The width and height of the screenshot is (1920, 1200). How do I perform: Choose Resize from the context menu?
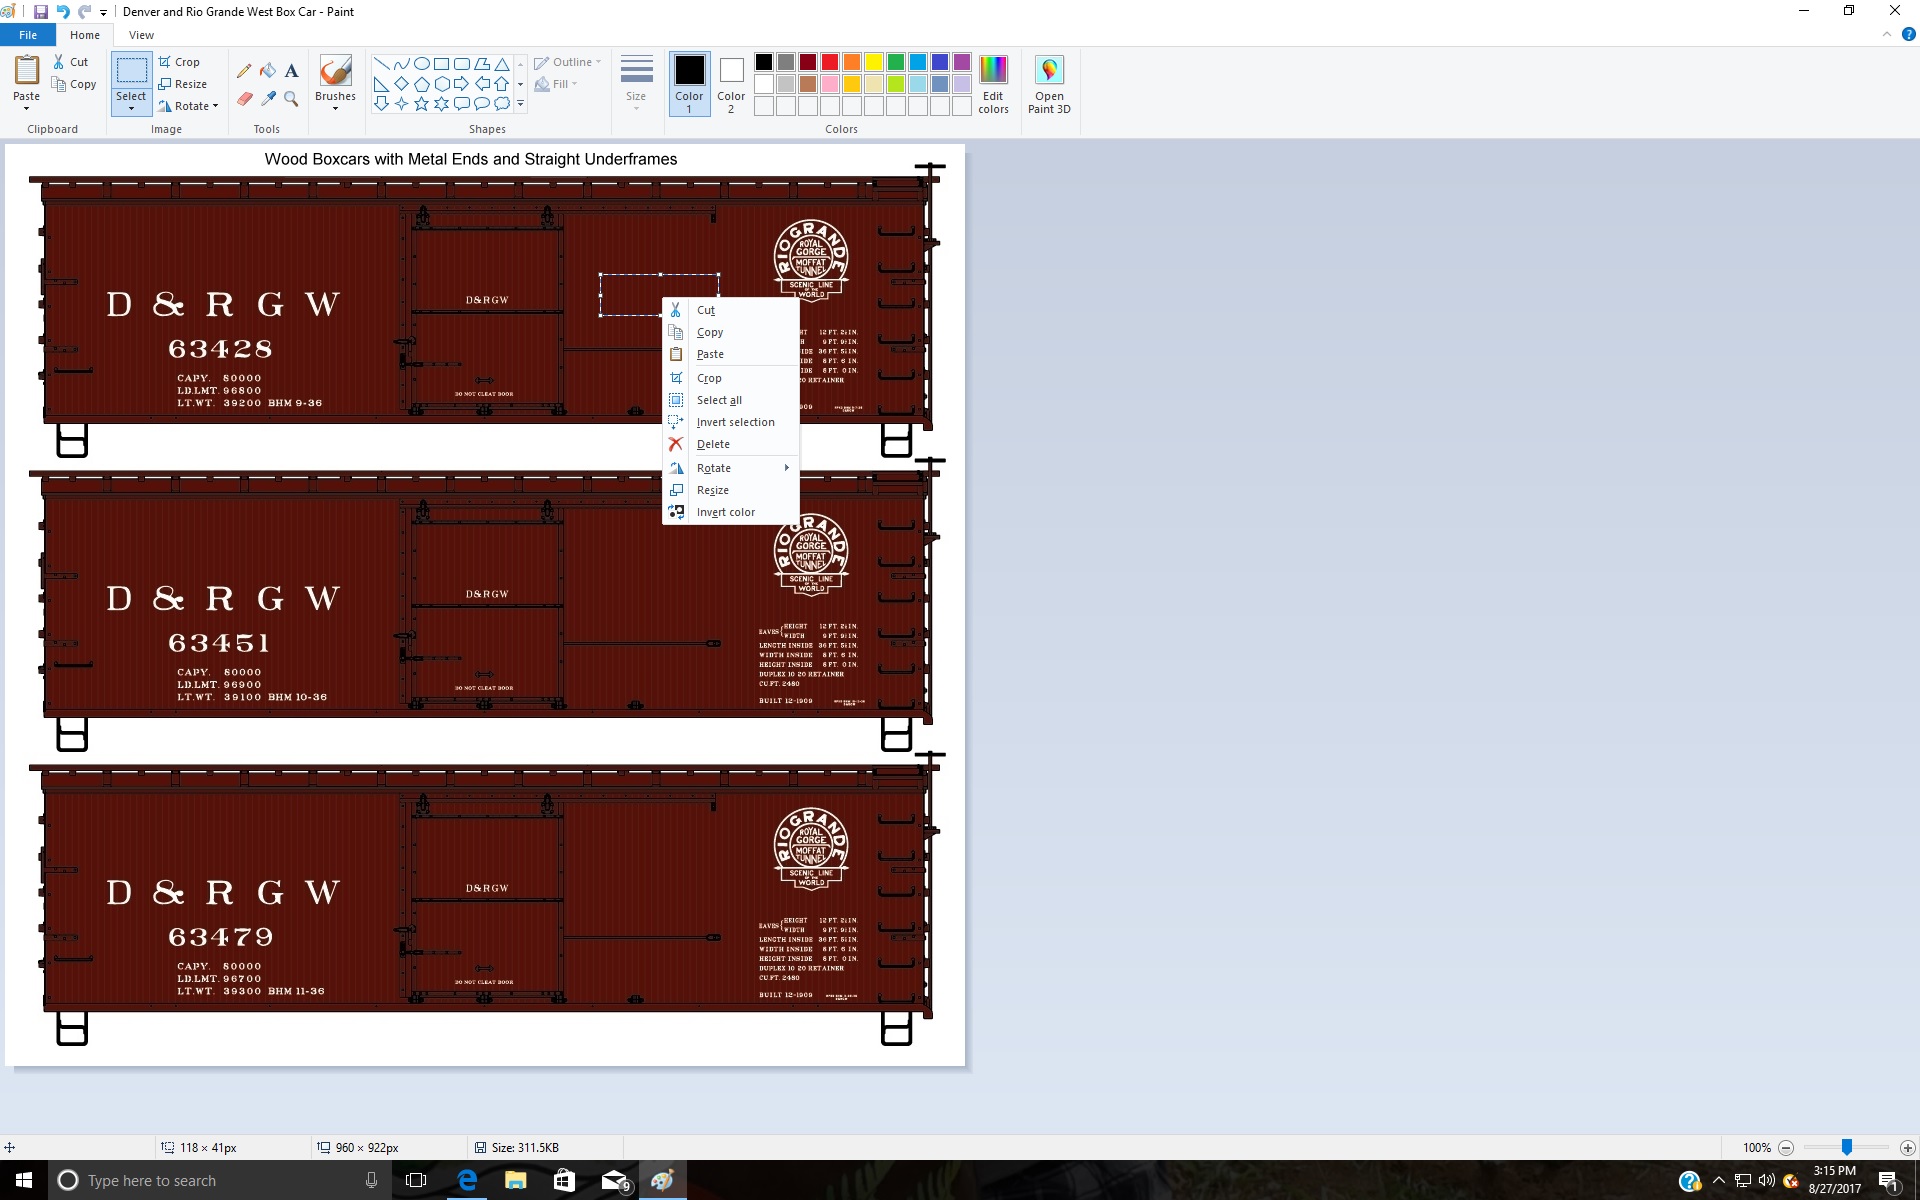(x=731, y=490)
